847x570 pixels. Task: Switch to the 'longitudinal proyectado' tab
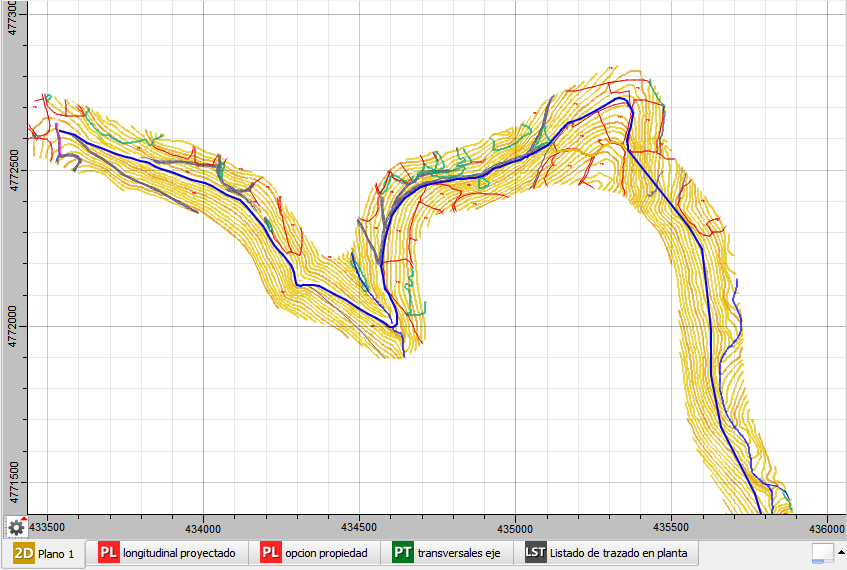(179, 553)
